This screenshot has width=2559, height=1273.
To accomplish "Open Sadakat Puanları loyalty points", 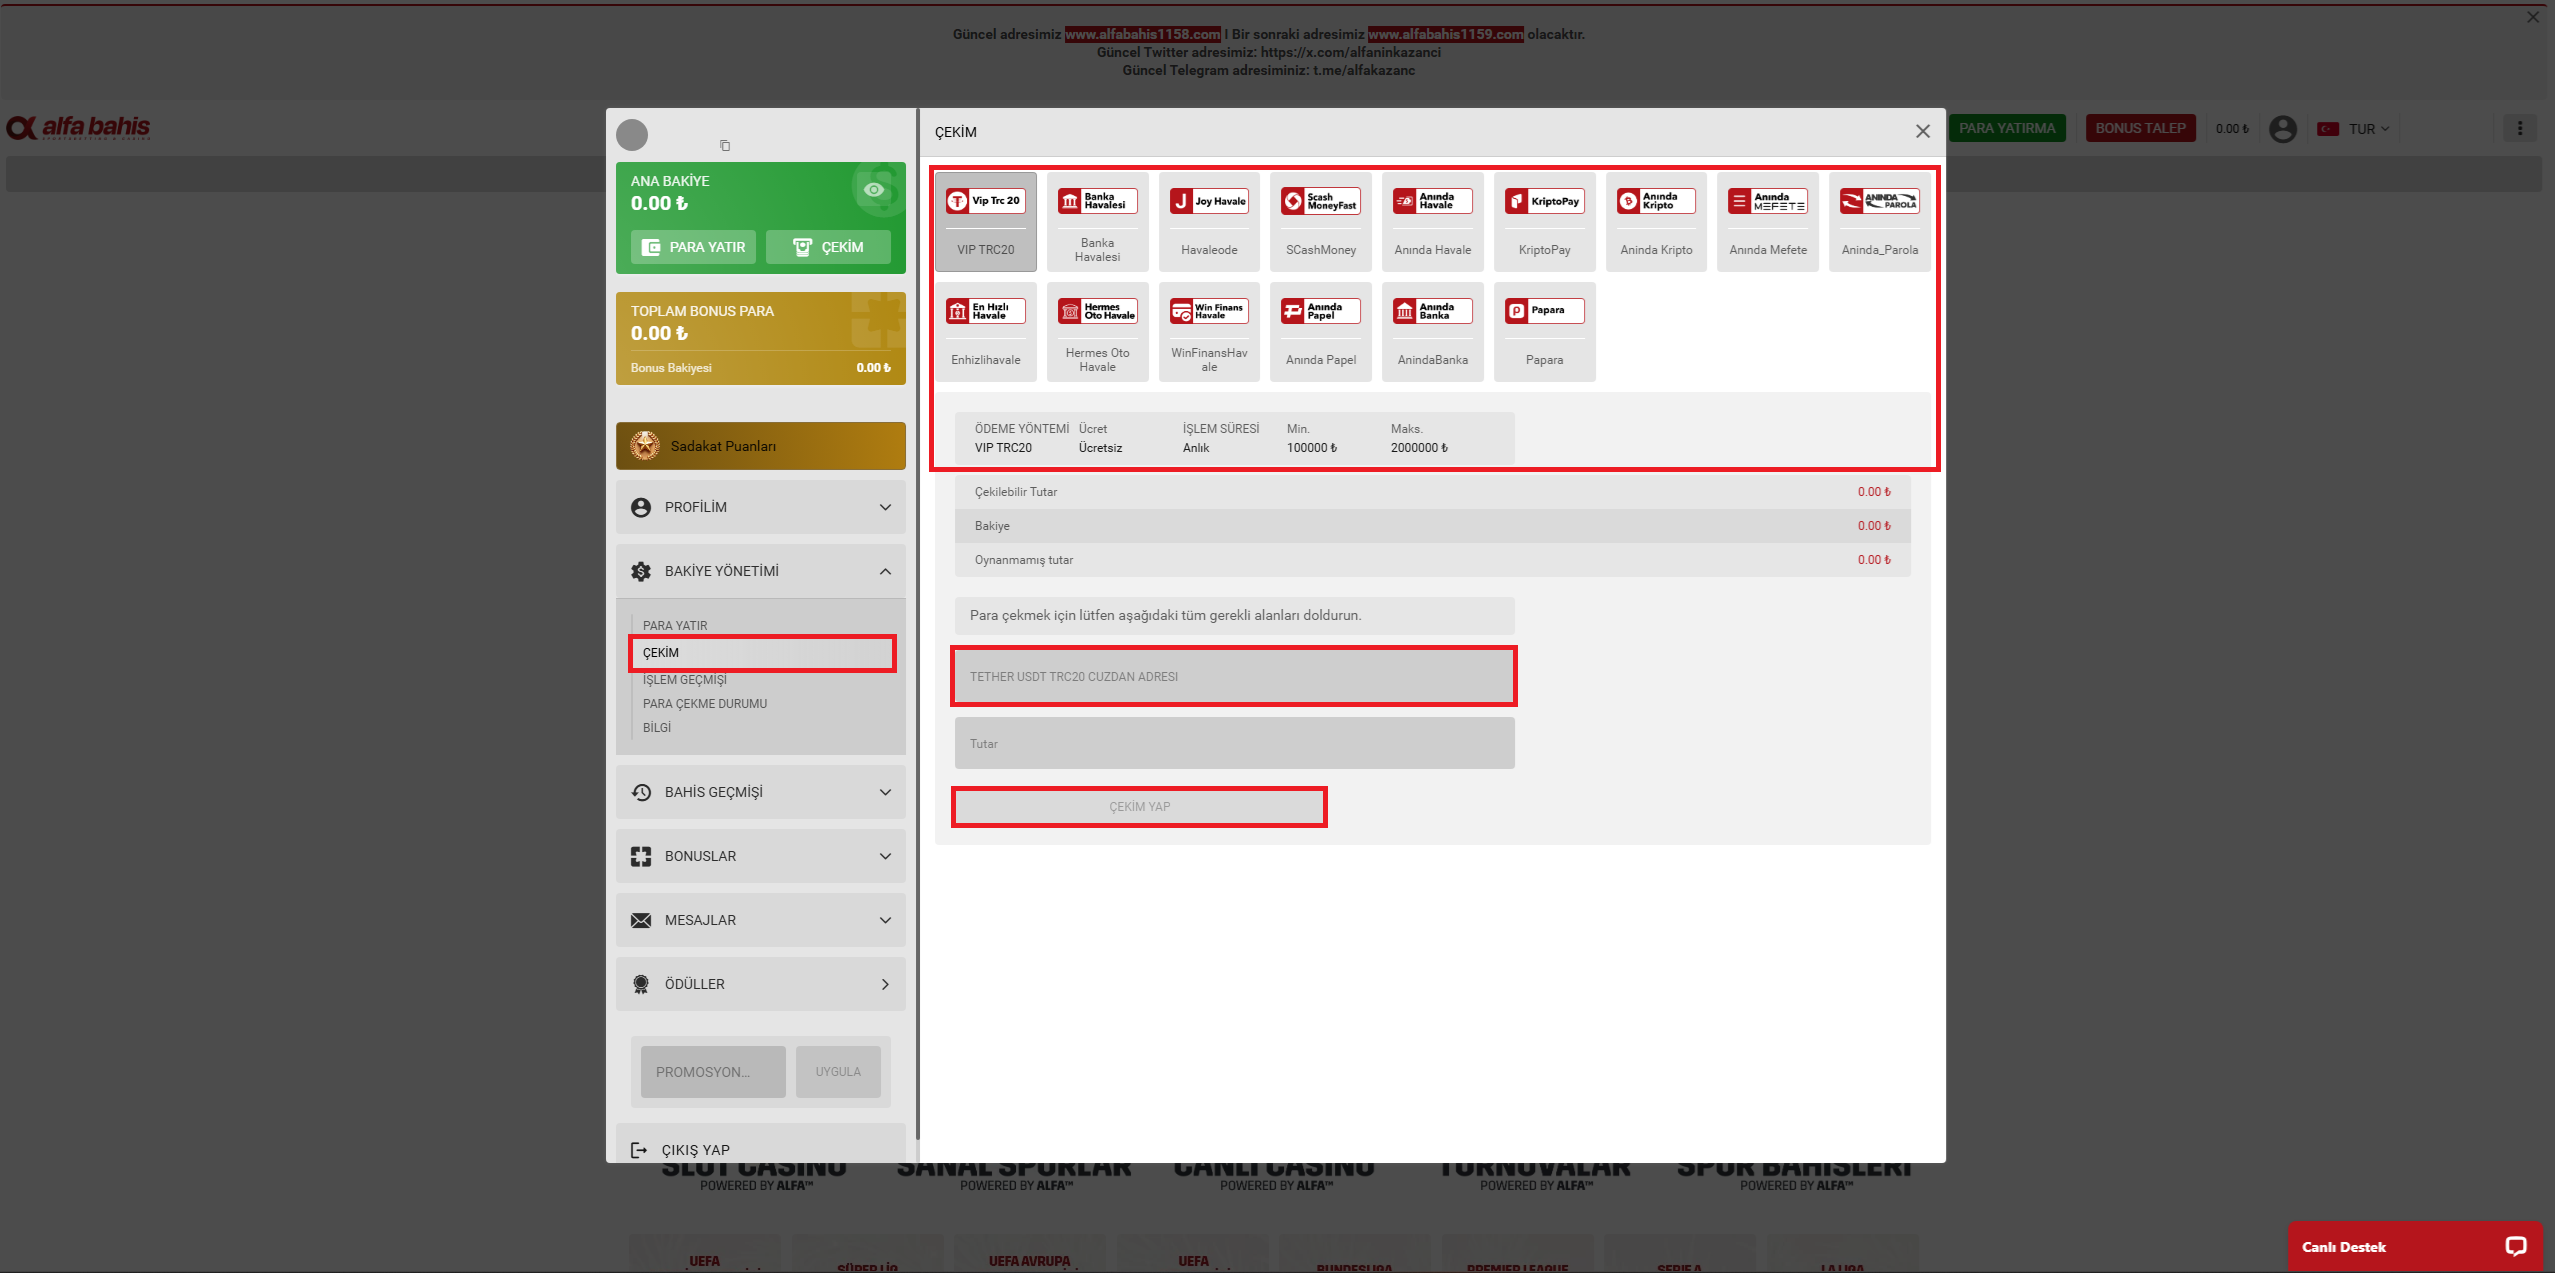I will coord(761,446).
